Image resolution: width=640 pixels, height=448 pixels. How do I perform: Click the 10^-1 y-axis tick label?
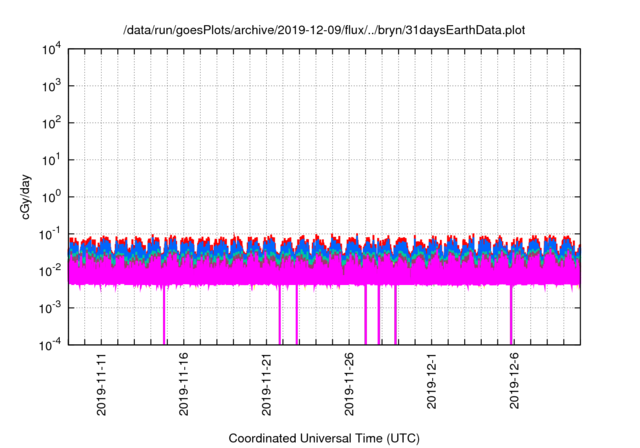(51, 234)
